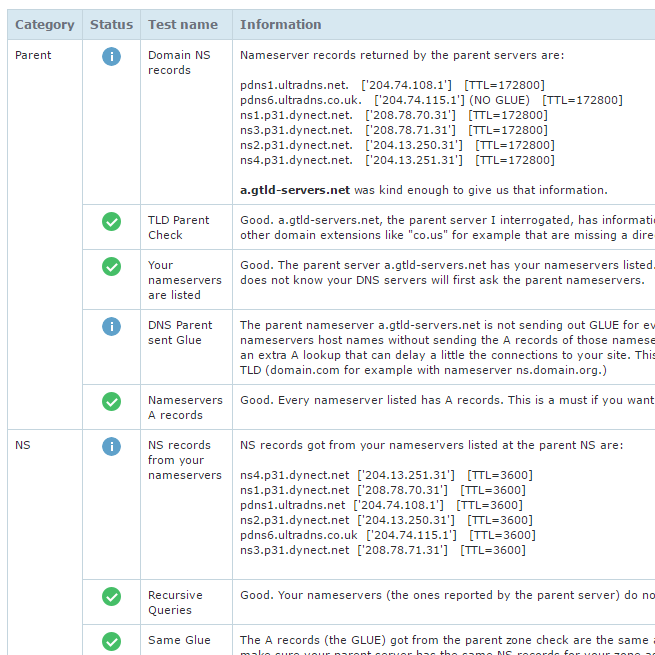Click the ns2.p31.dynect.net TTL=3600 record line
The height and width of the screenshot is (655, 655).
tap(386, 520)
